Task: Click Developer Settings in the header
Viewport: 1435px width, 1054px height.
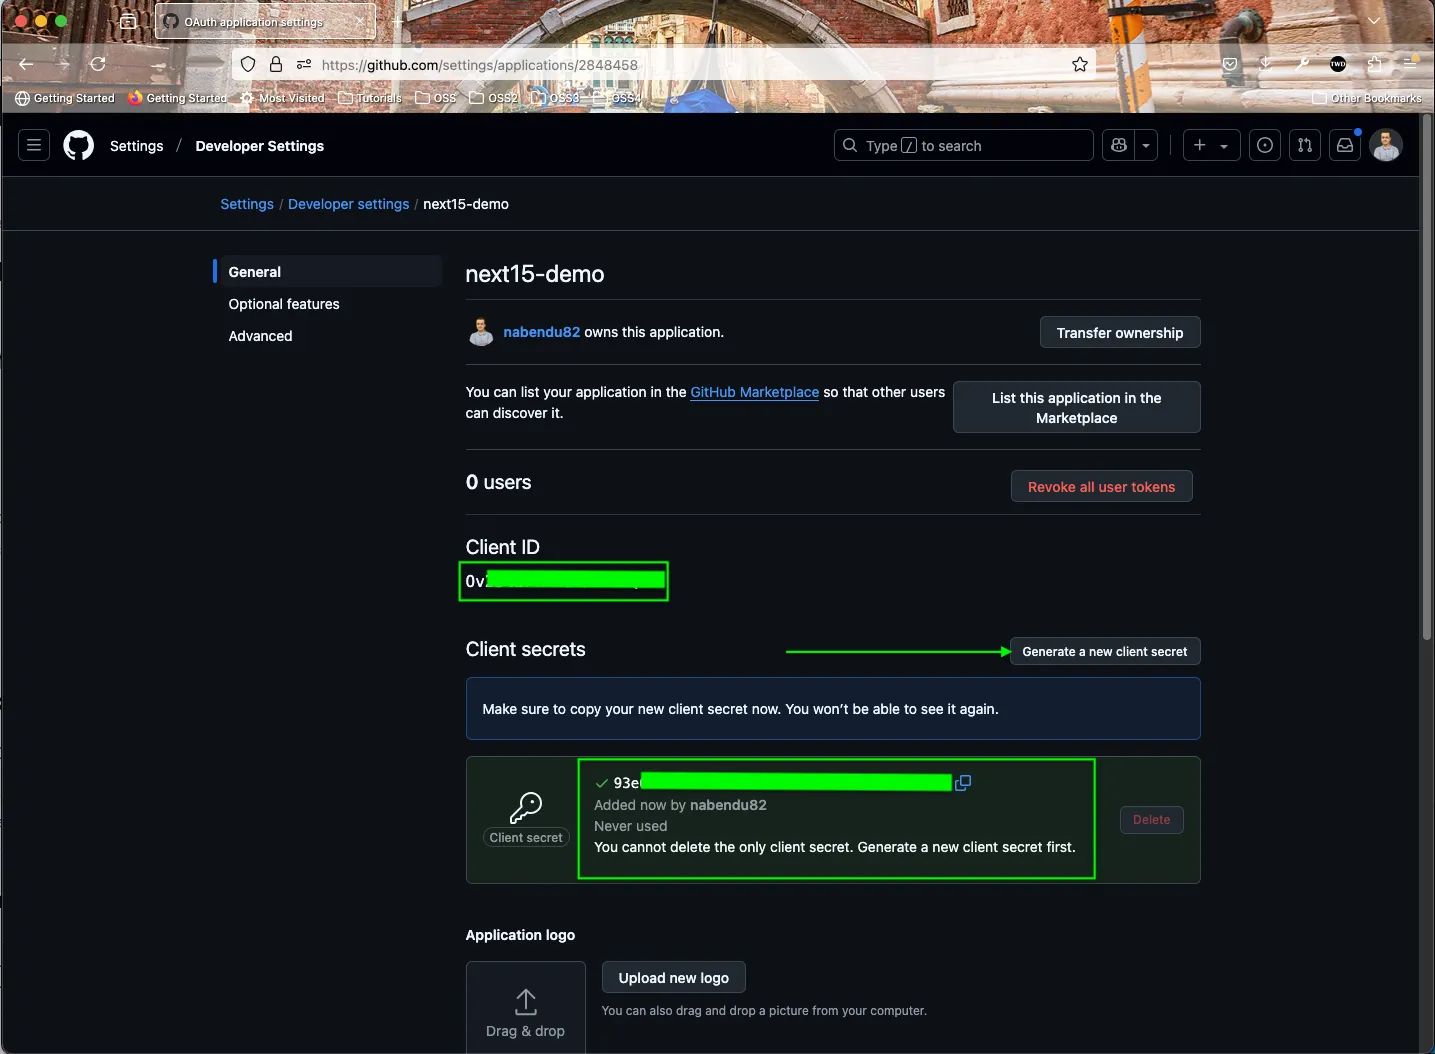Action: tap(260, 146)
